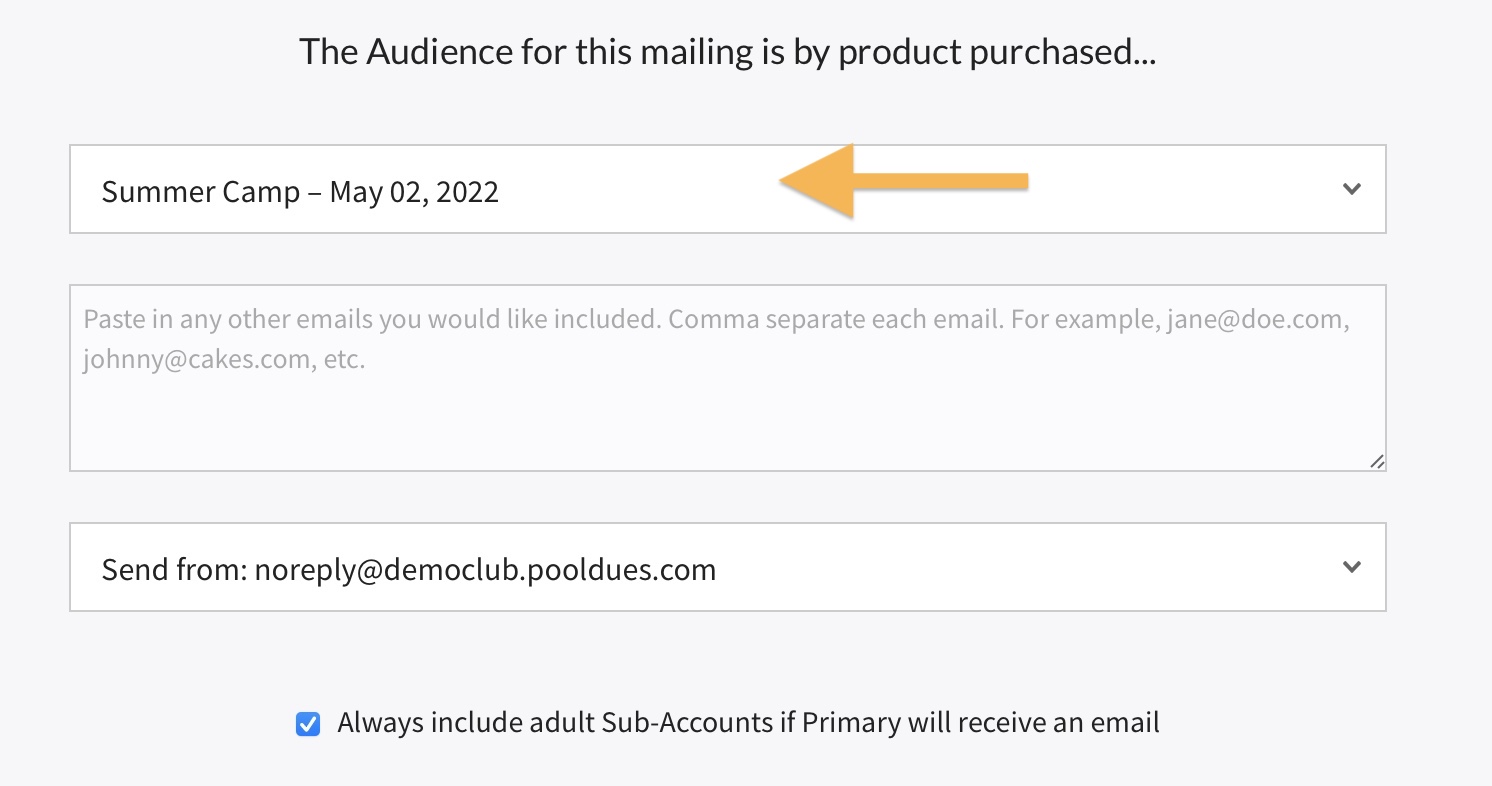The width and height of the screenshot is (1492, 786).
Task: Click the adult Sub-Accounts checkbox label text
Action: tap(748, 722)
